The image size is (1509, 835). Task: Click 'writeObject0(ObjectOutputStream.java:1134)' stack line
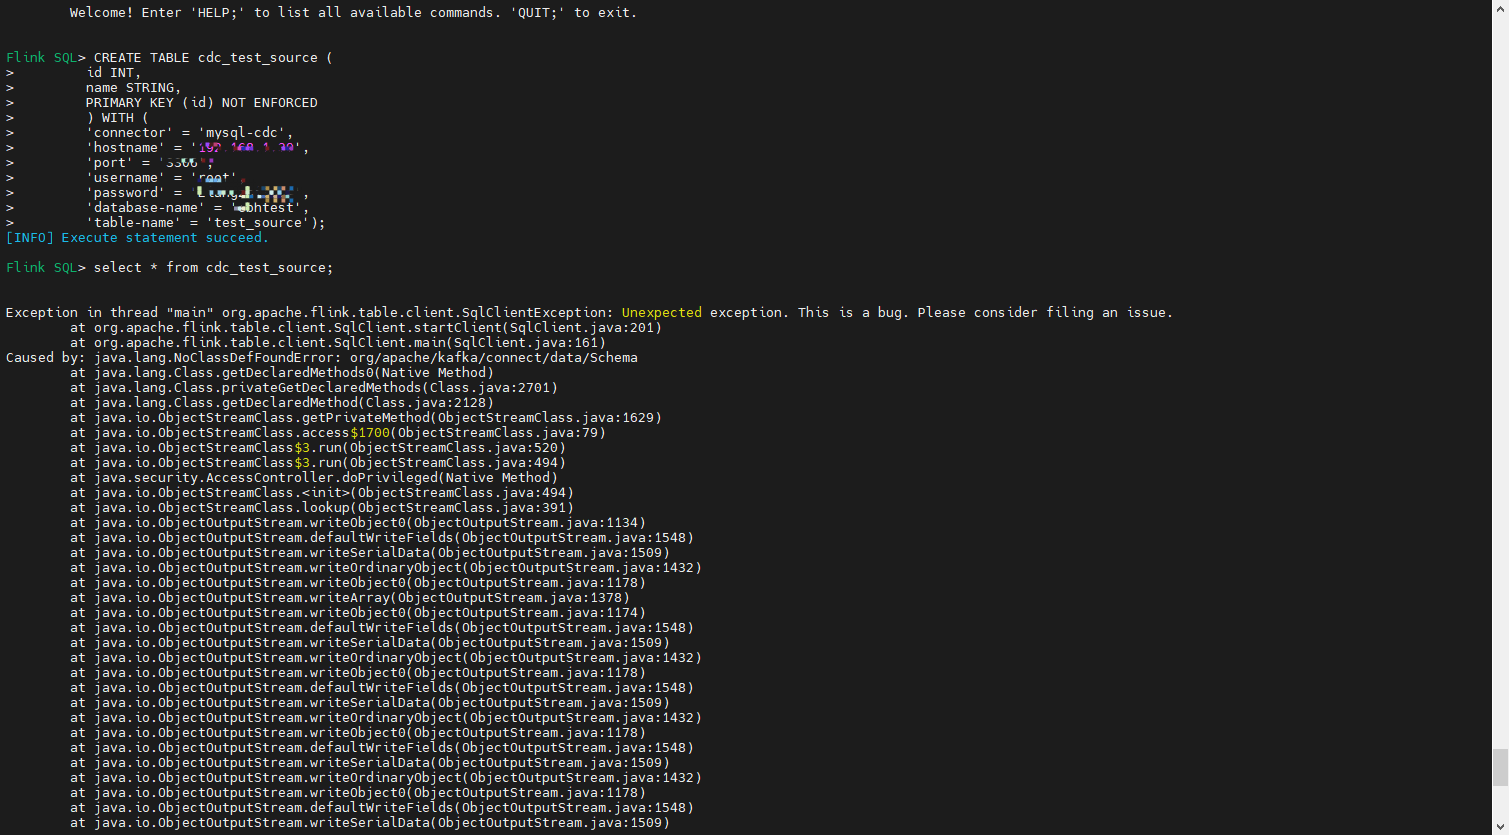click(358, 523)
